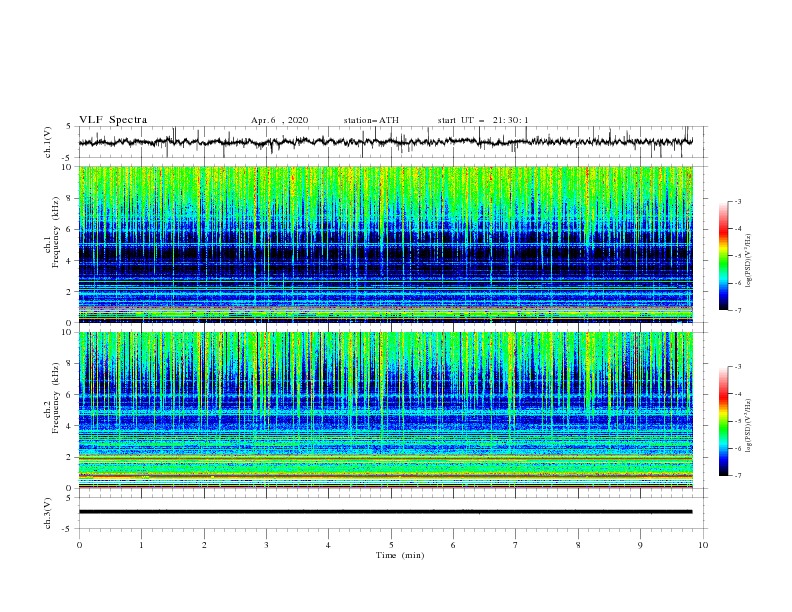Image resolution: width=792 pixels, height=612 pixels.
Task: Click inside the ch.1 spectrogram panel
Action: point(385,244)
